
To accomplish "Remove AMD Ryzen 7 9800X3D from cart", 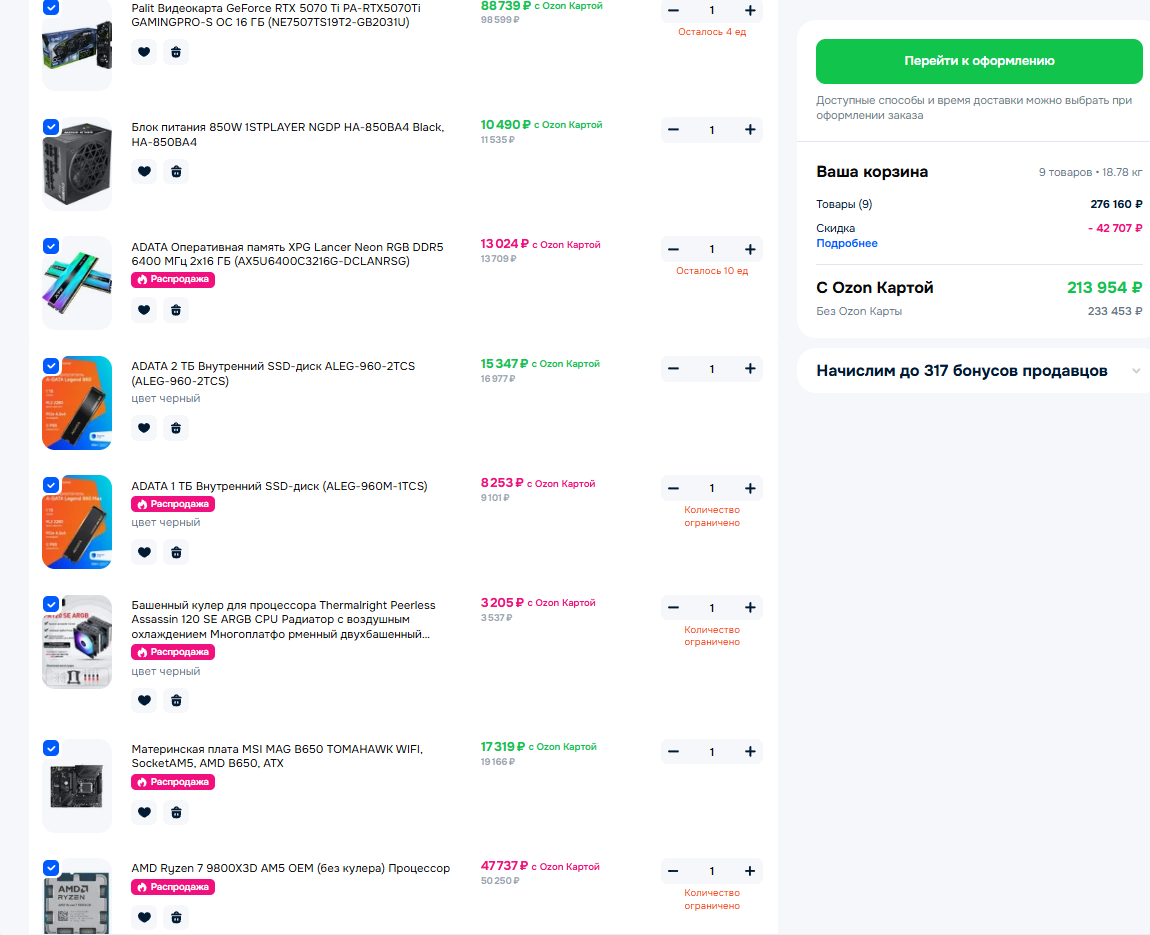I will 176,917.
